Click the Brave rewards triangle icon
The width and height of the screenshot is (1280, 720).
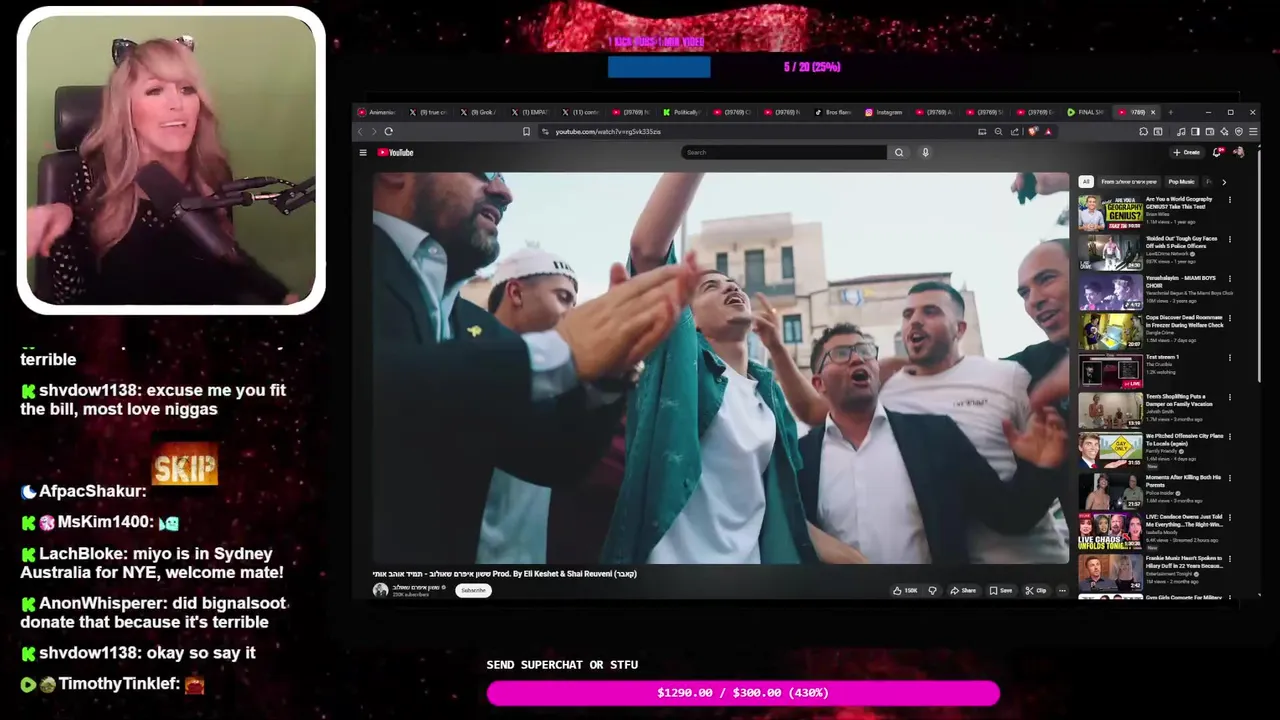[x=1047, y=131]
